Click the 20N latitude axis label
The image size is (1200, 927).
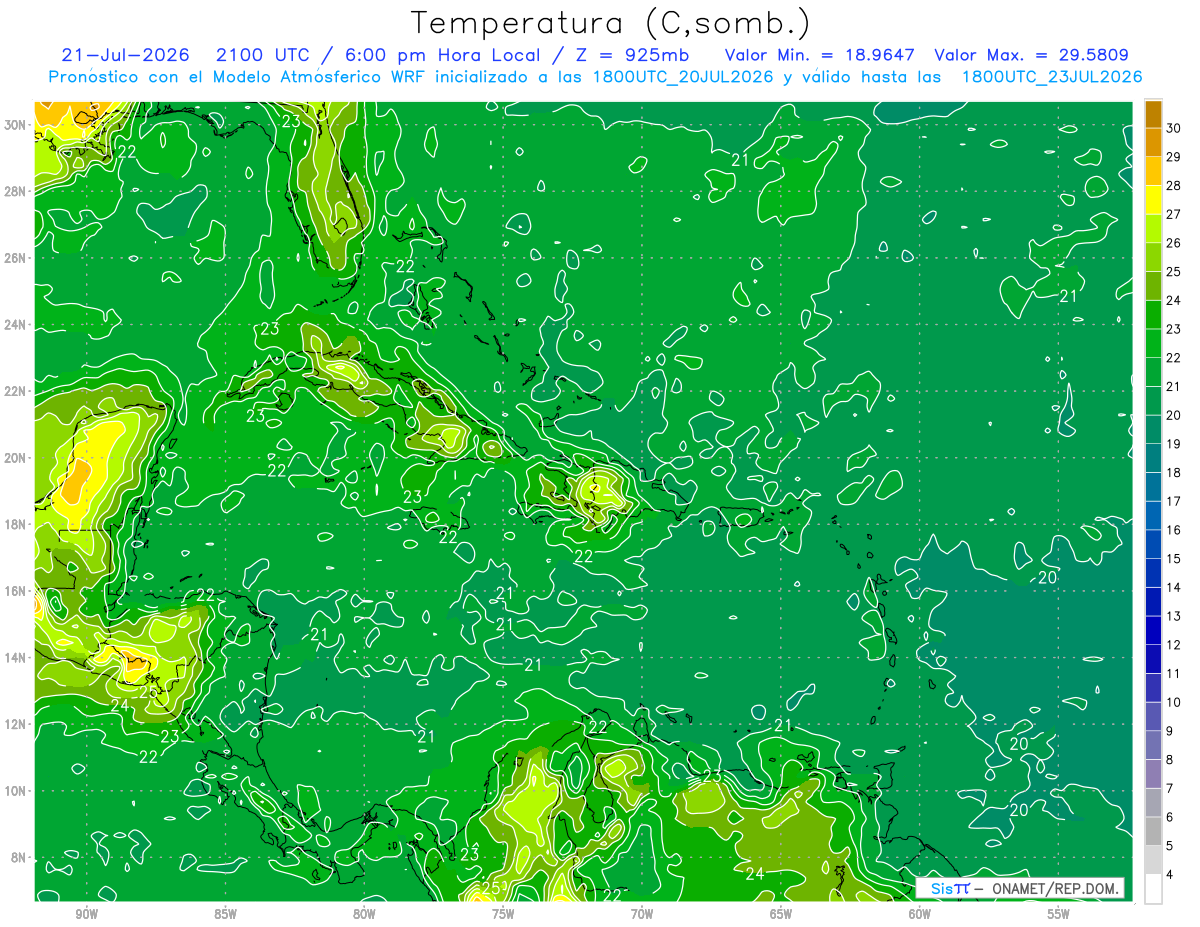pos(17,458)
